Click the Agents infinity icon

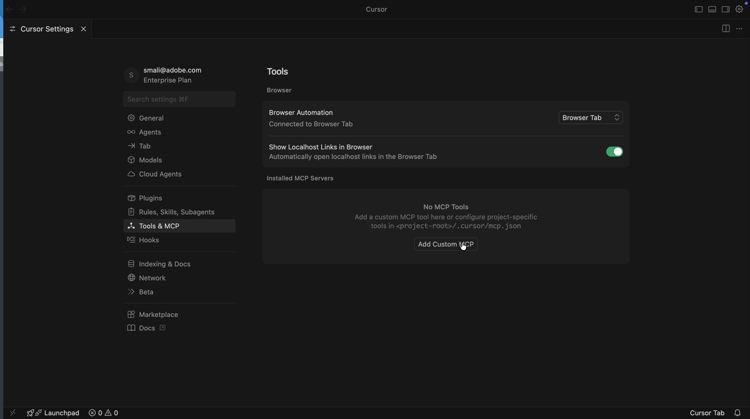tap(131, 132)
